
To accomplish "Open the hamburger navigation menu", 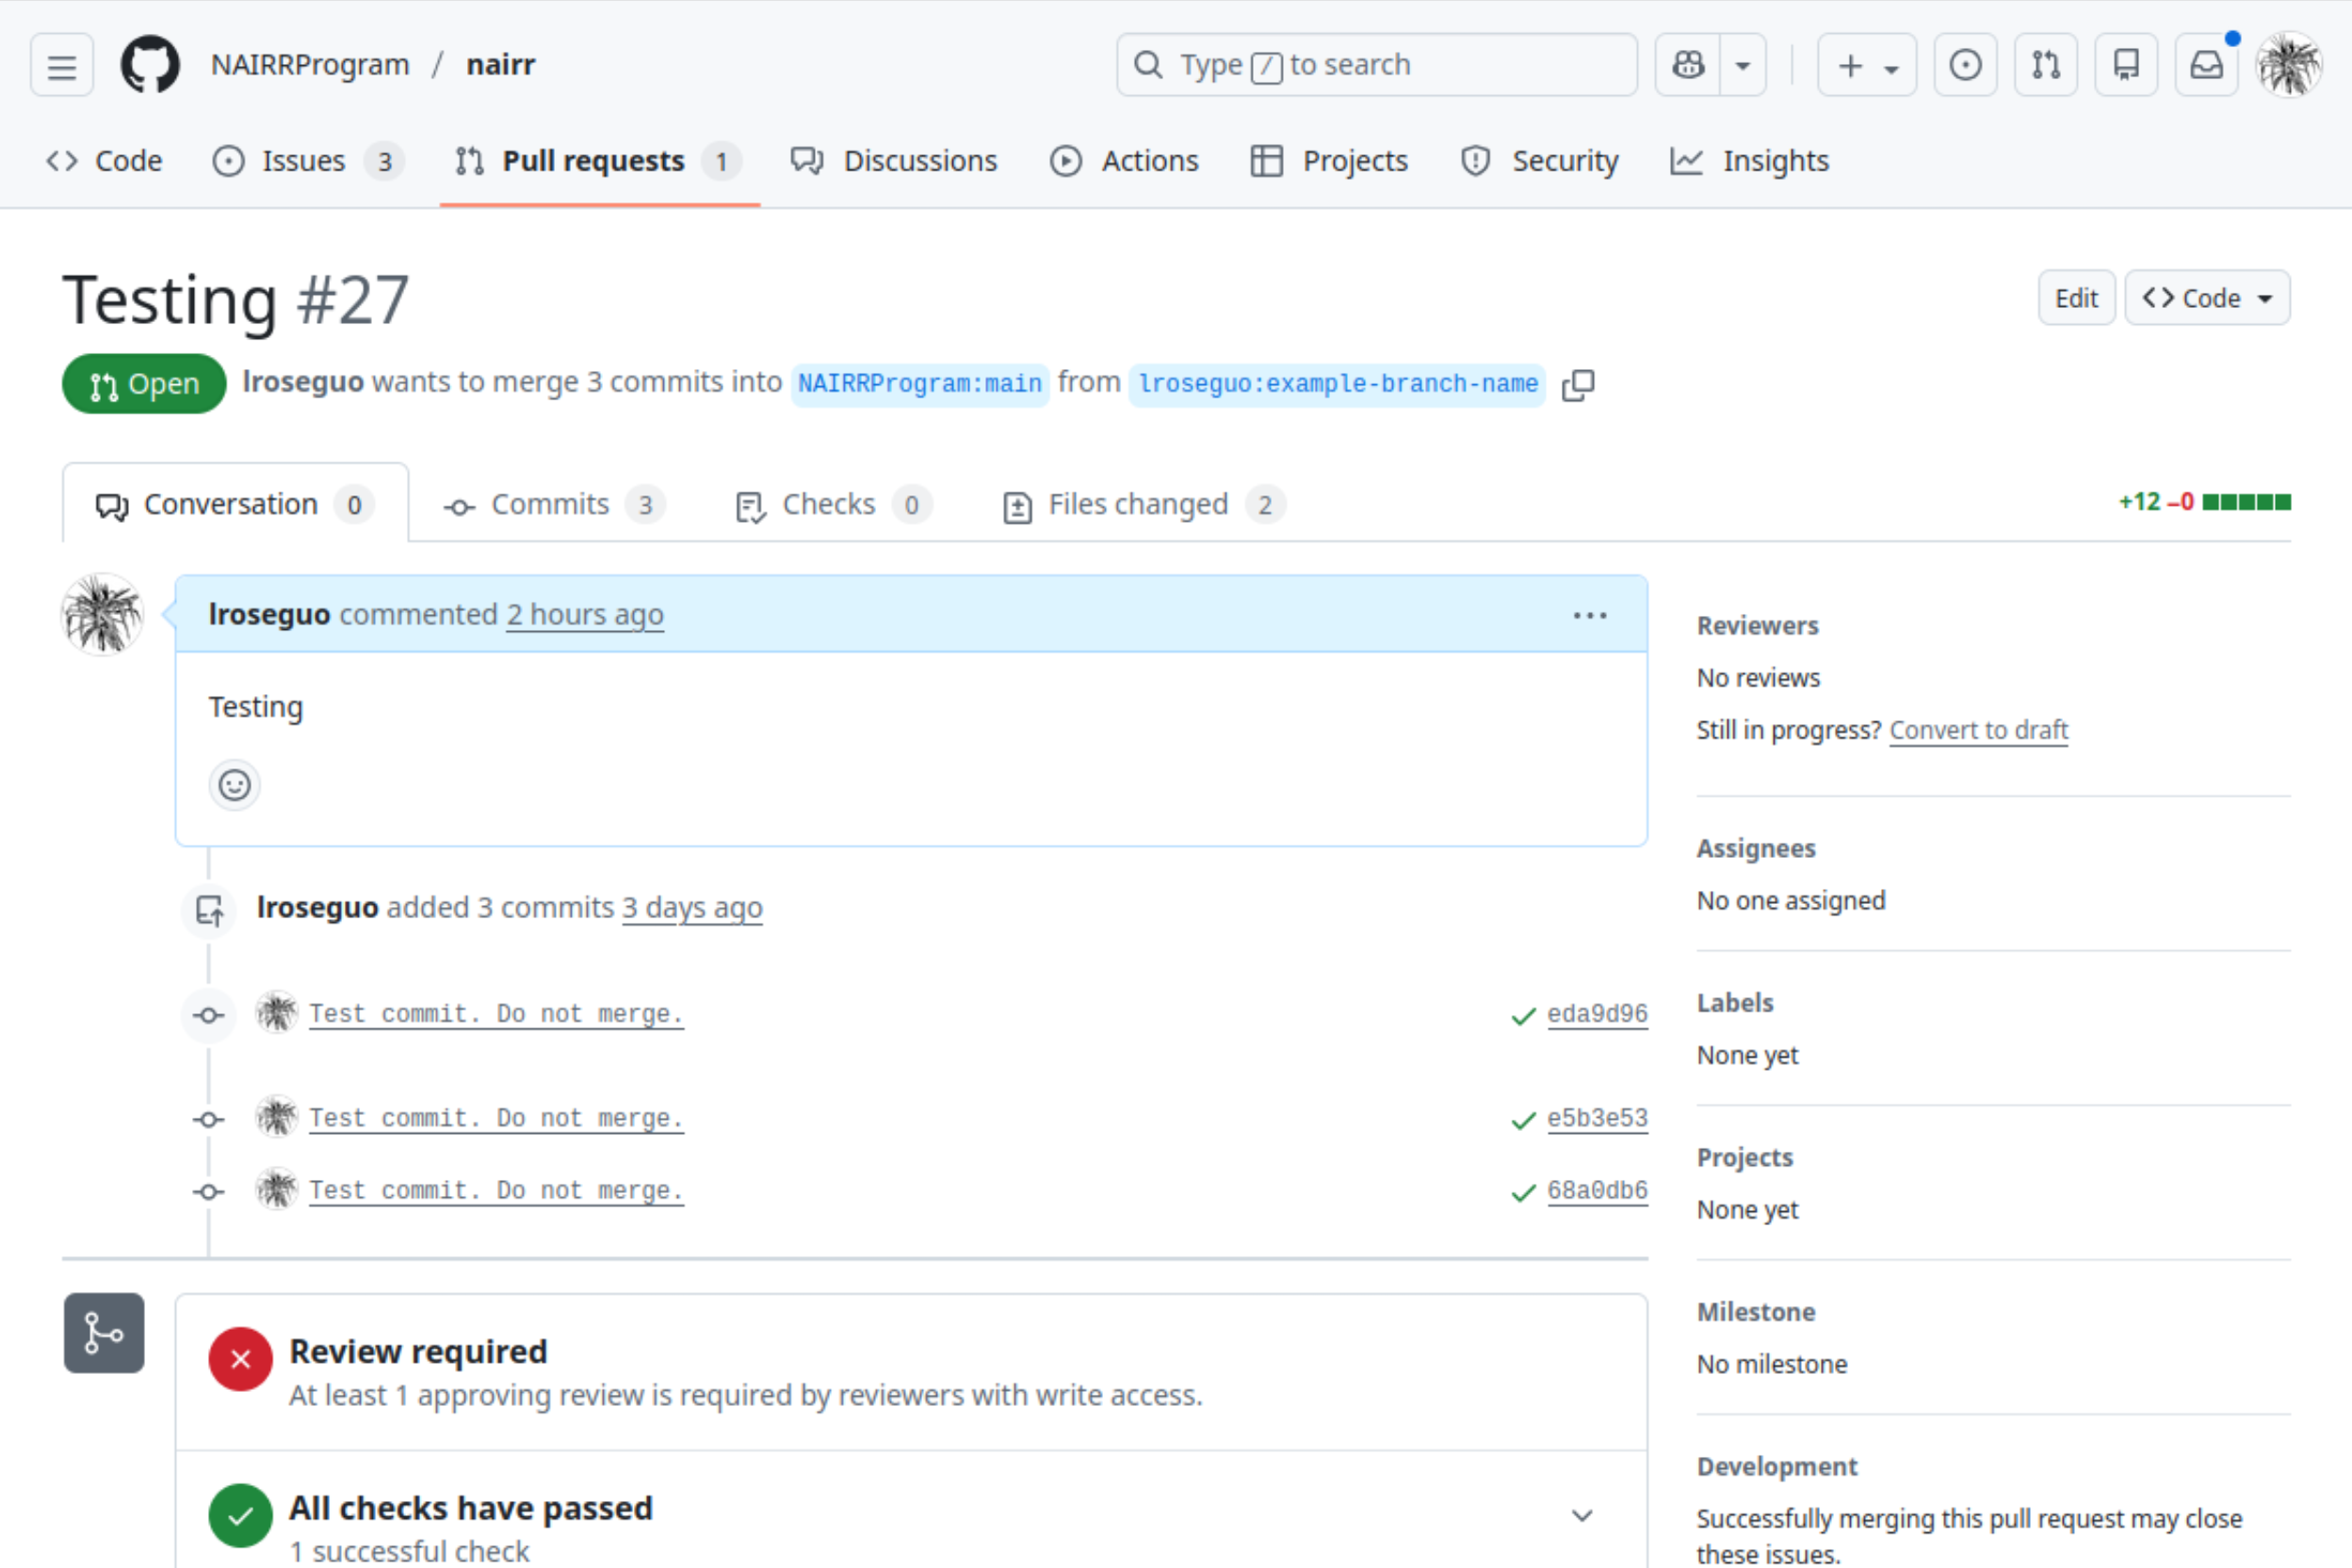I will (x=62, y=65).
